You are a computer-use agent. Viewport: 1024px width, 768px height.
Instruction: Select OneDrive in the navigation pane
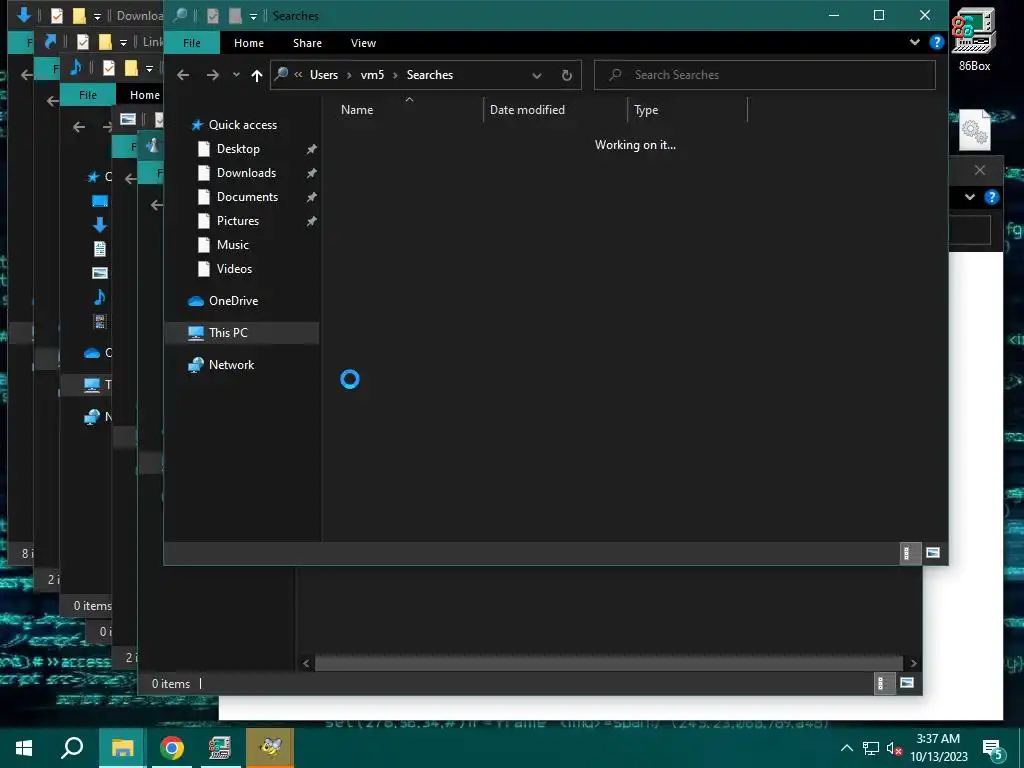233,301
